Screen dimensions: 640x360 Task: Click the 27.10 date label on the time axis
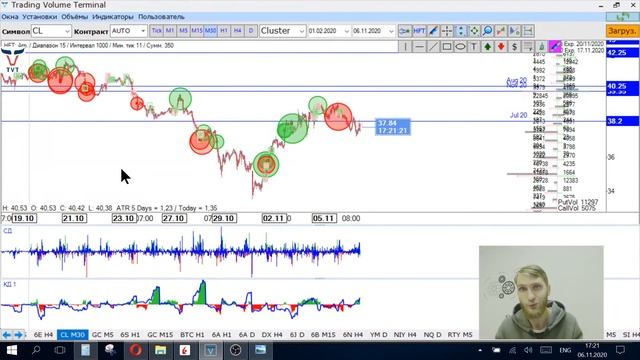pyautogui.click(x=174, y=218)
